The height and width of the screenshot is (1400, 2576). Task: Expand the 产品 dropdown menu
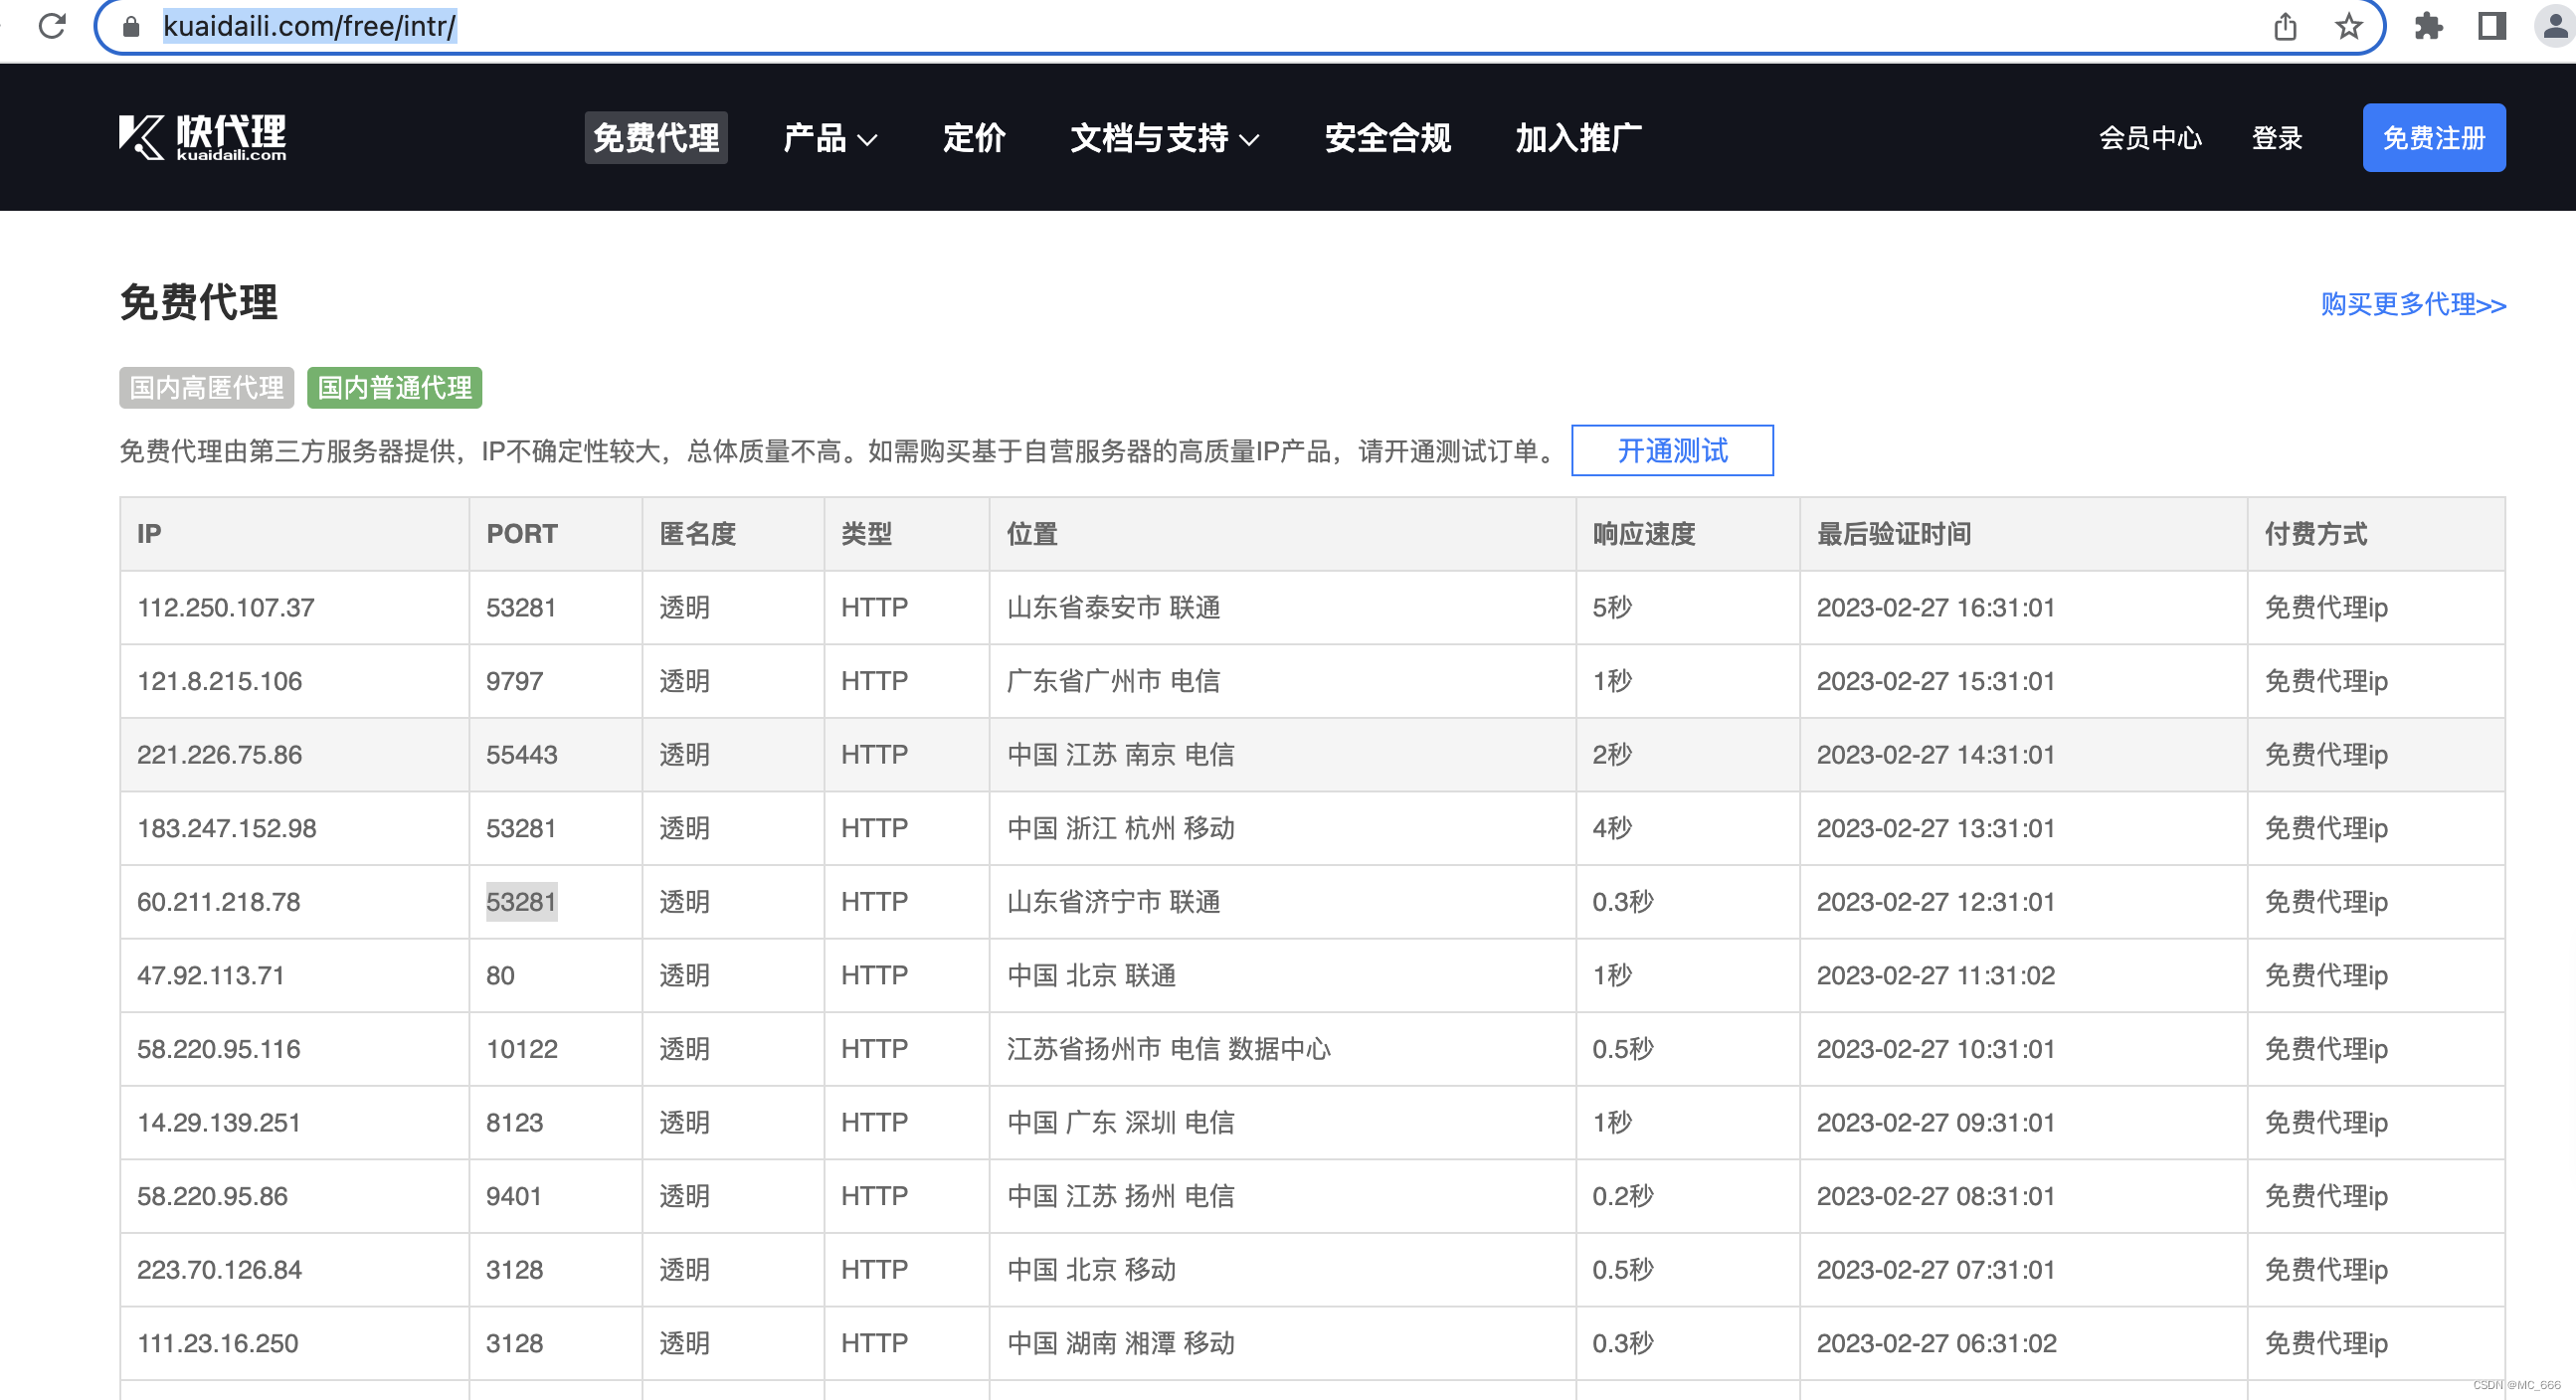830,138
